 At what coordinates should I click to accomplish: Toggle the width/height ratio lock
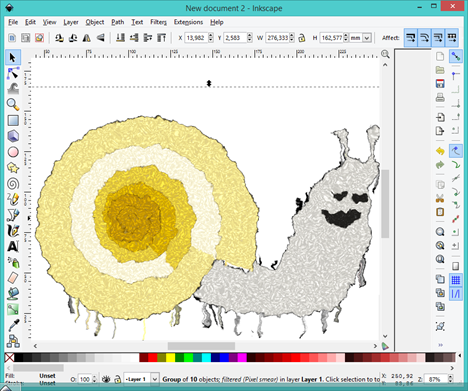[x=302, y=38]
